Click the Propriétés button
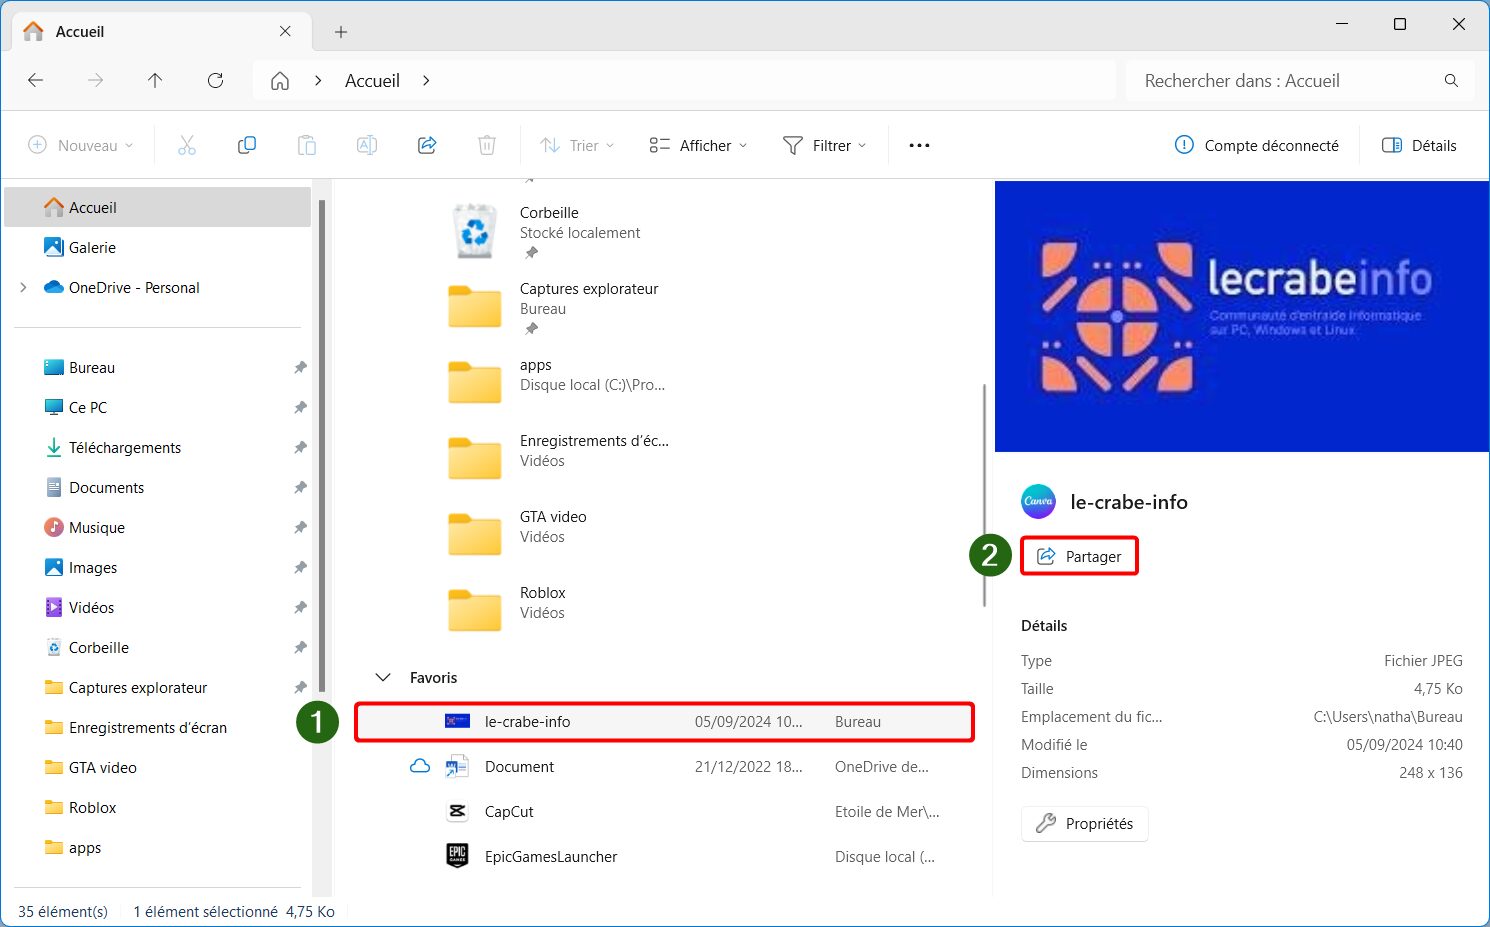The image size is (1490, 927). tap(1085, 823)
